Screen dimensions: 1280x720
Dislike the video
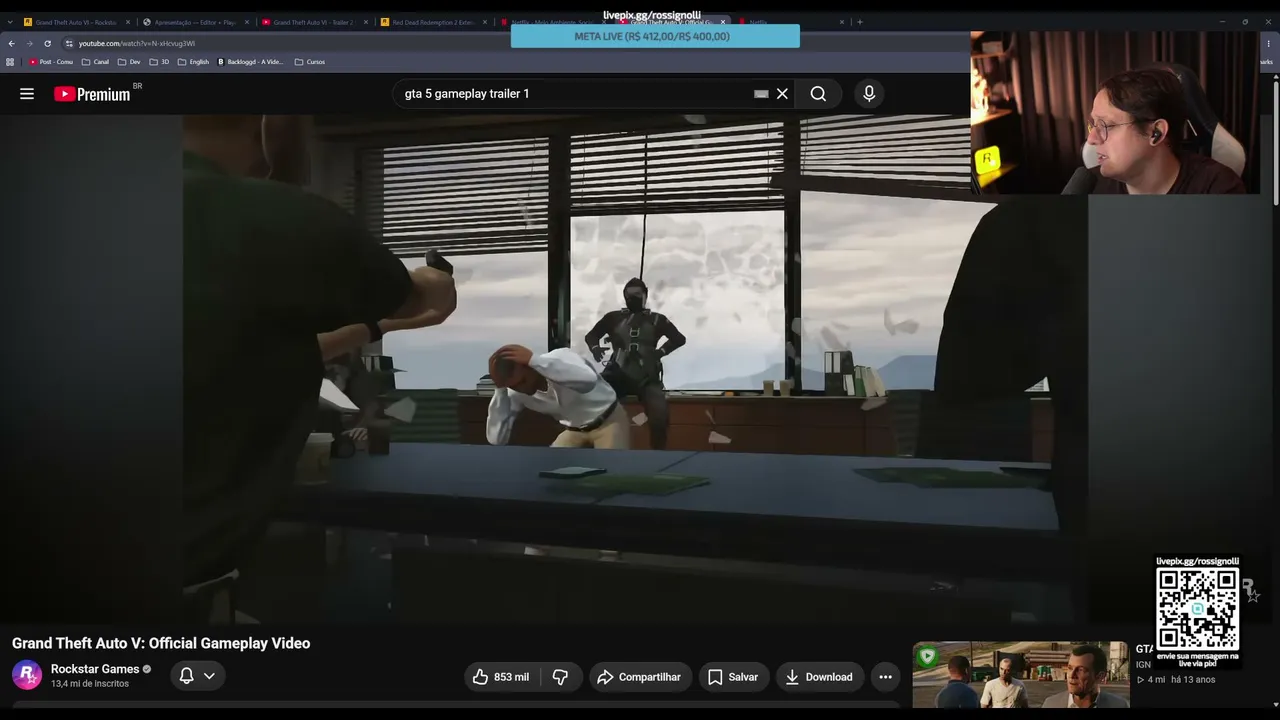560,677
